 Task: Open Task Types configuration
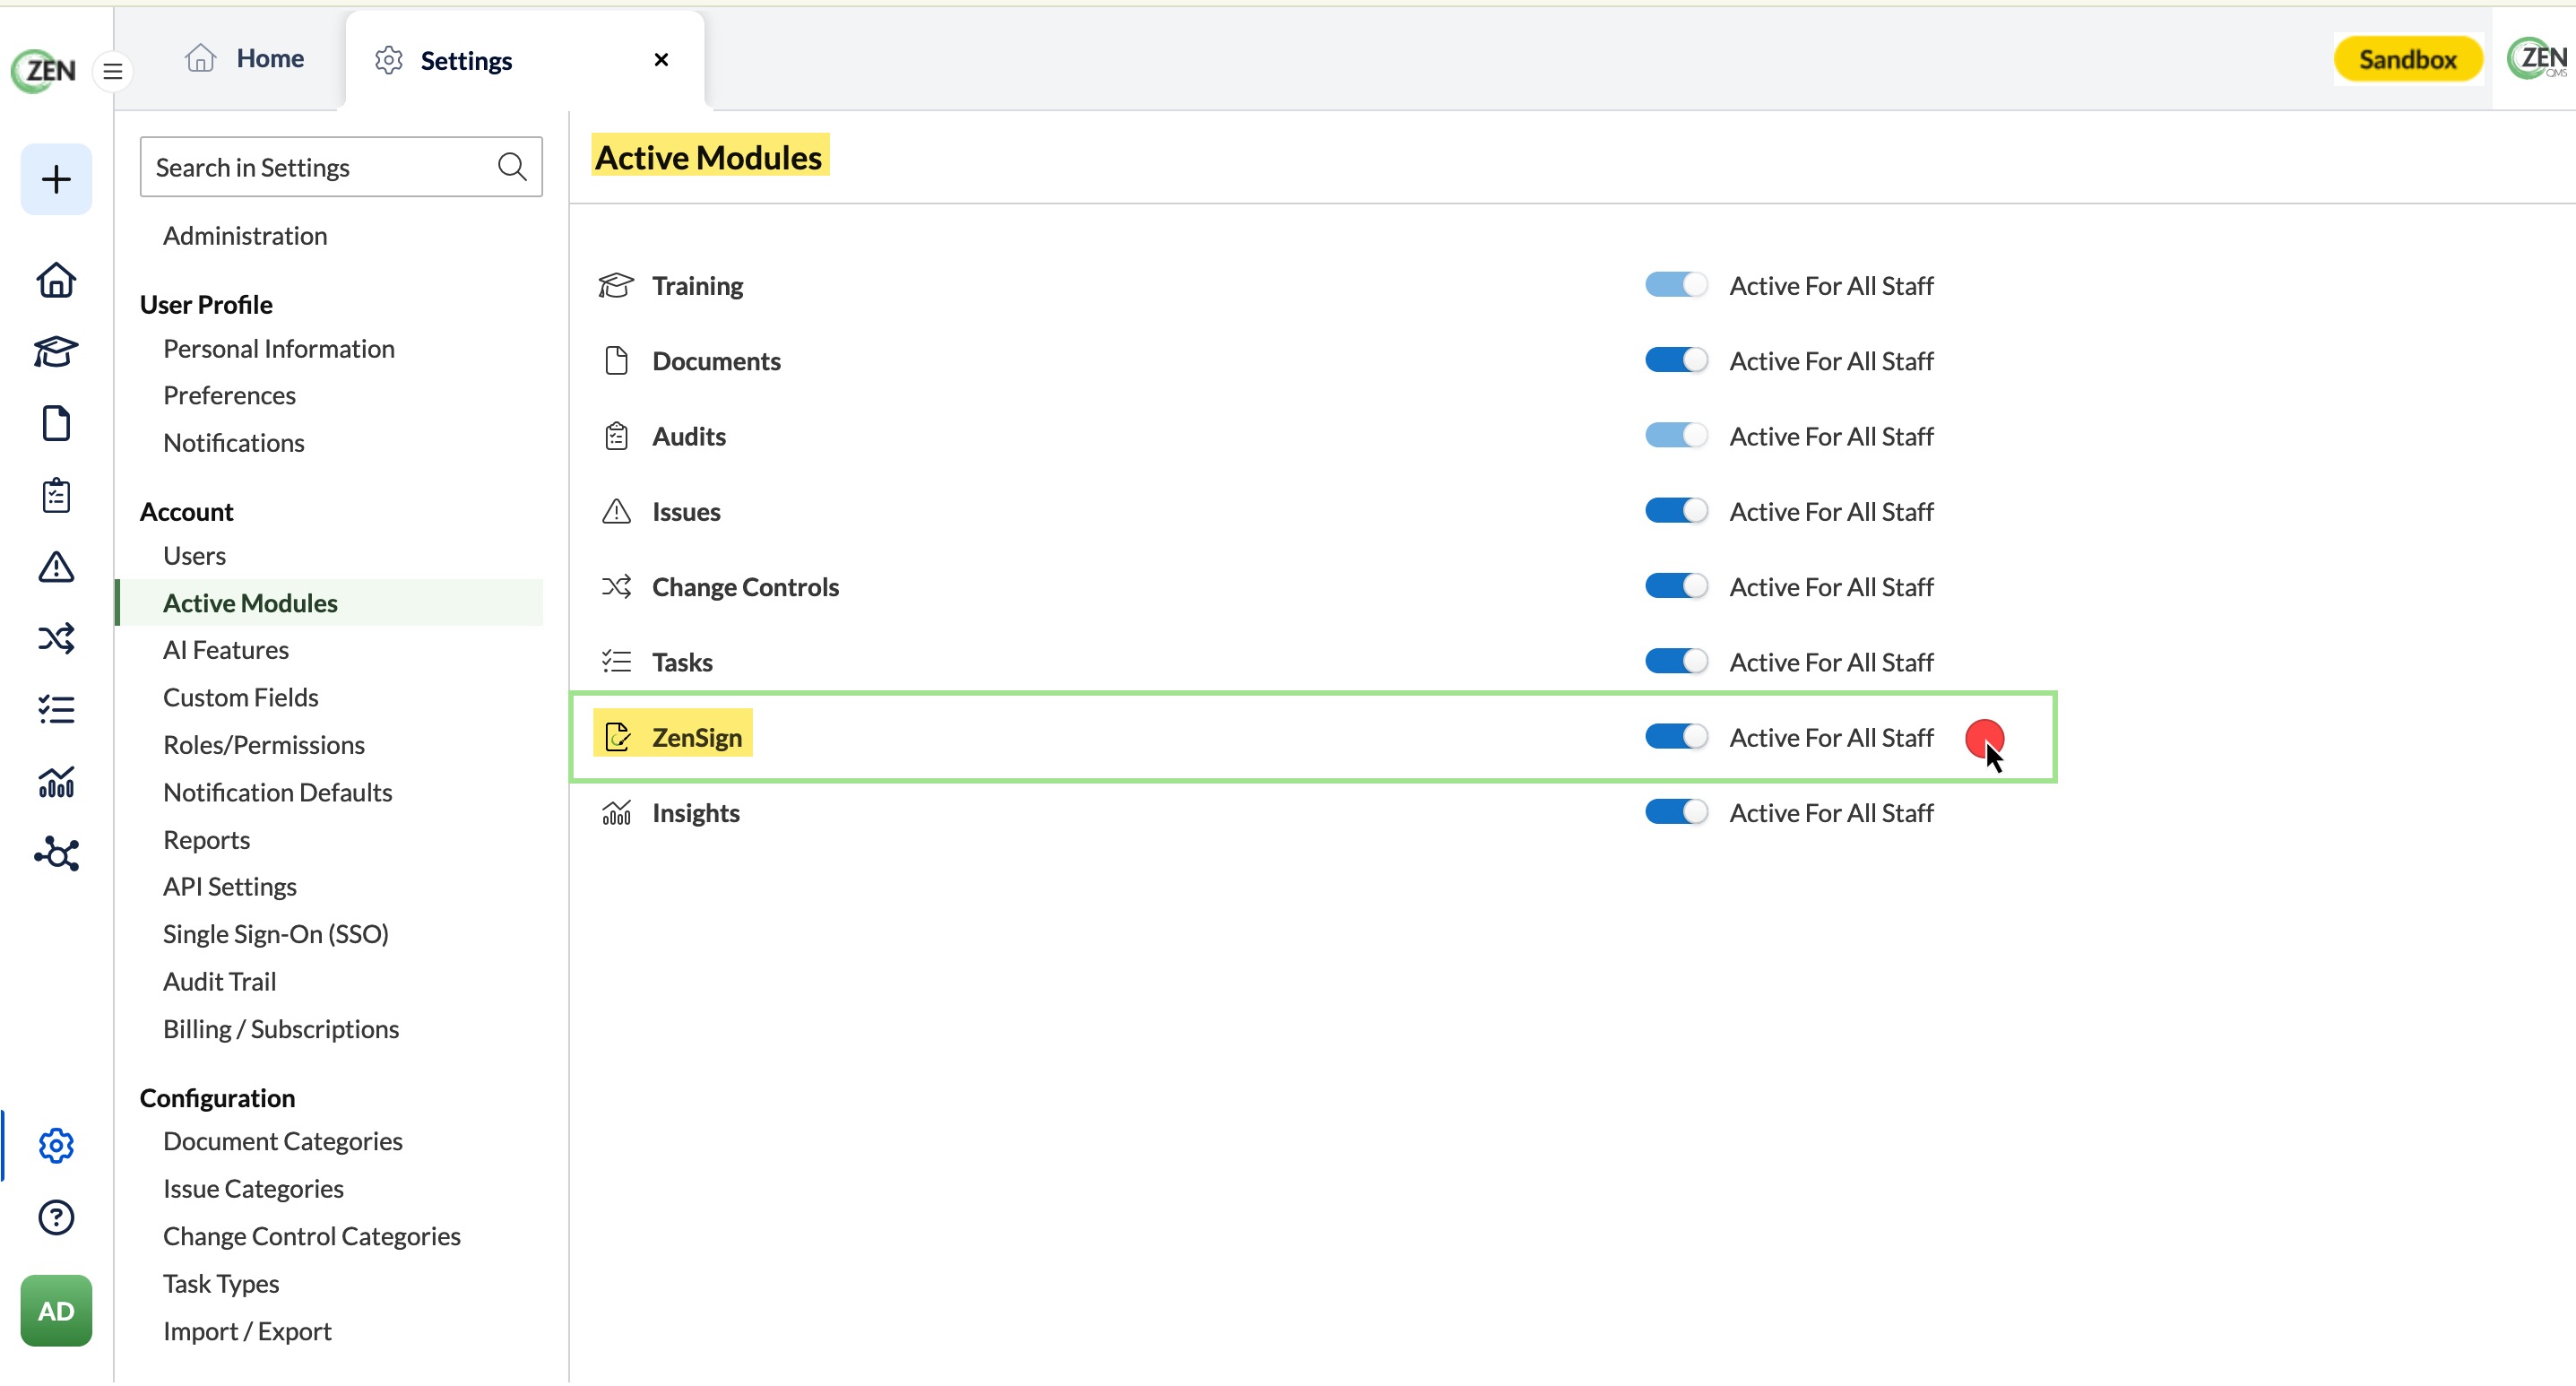pos(221,1284)
